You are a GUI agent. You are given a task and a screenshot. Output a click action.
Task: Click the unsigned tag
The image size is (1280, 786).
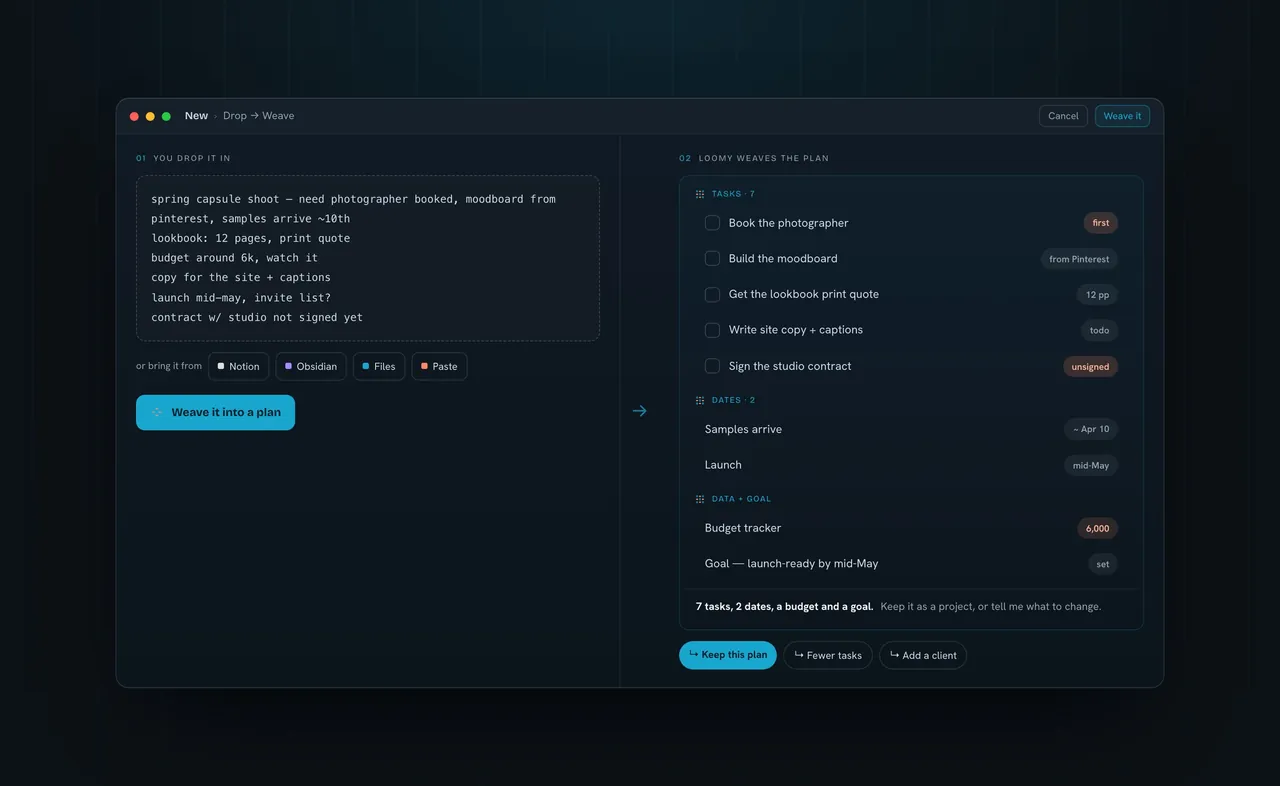[x=1090, y=367]
